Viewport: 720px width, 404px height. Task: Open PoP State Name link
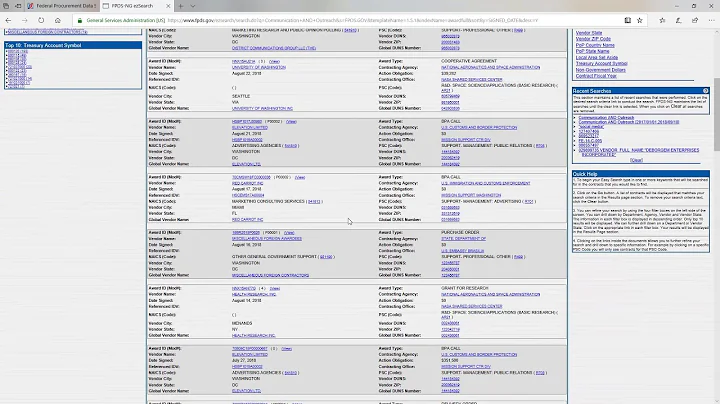[x=592, y=51]
